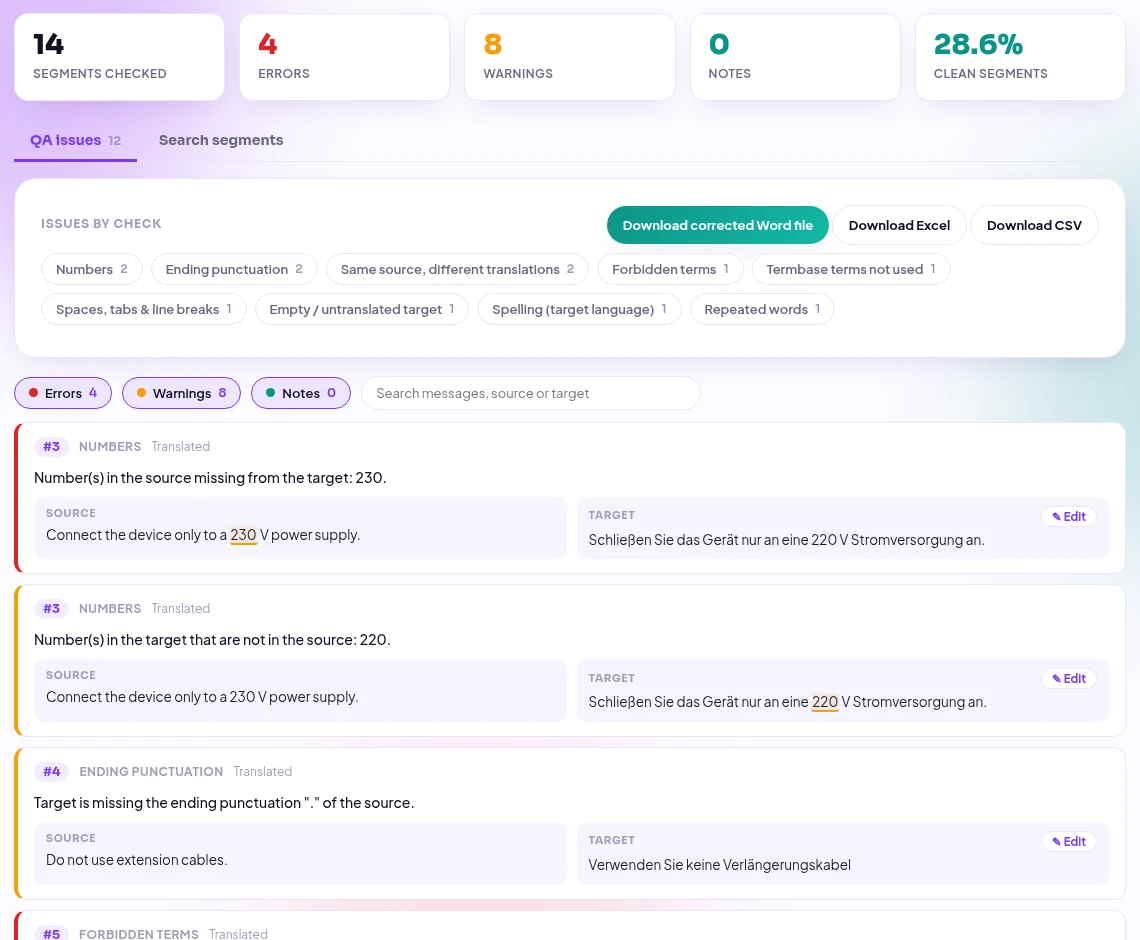This screenshot has height=940, width=1140.
Task: Select the Warnings summary card
Action: 570,57
